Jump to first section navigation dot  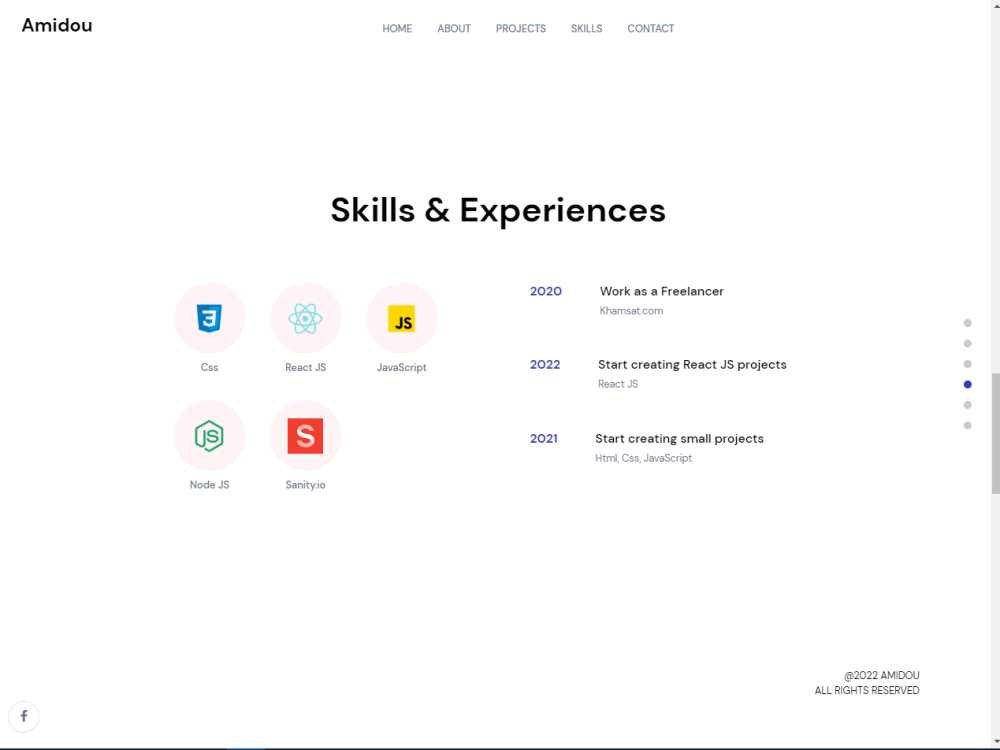coord(967,323)
